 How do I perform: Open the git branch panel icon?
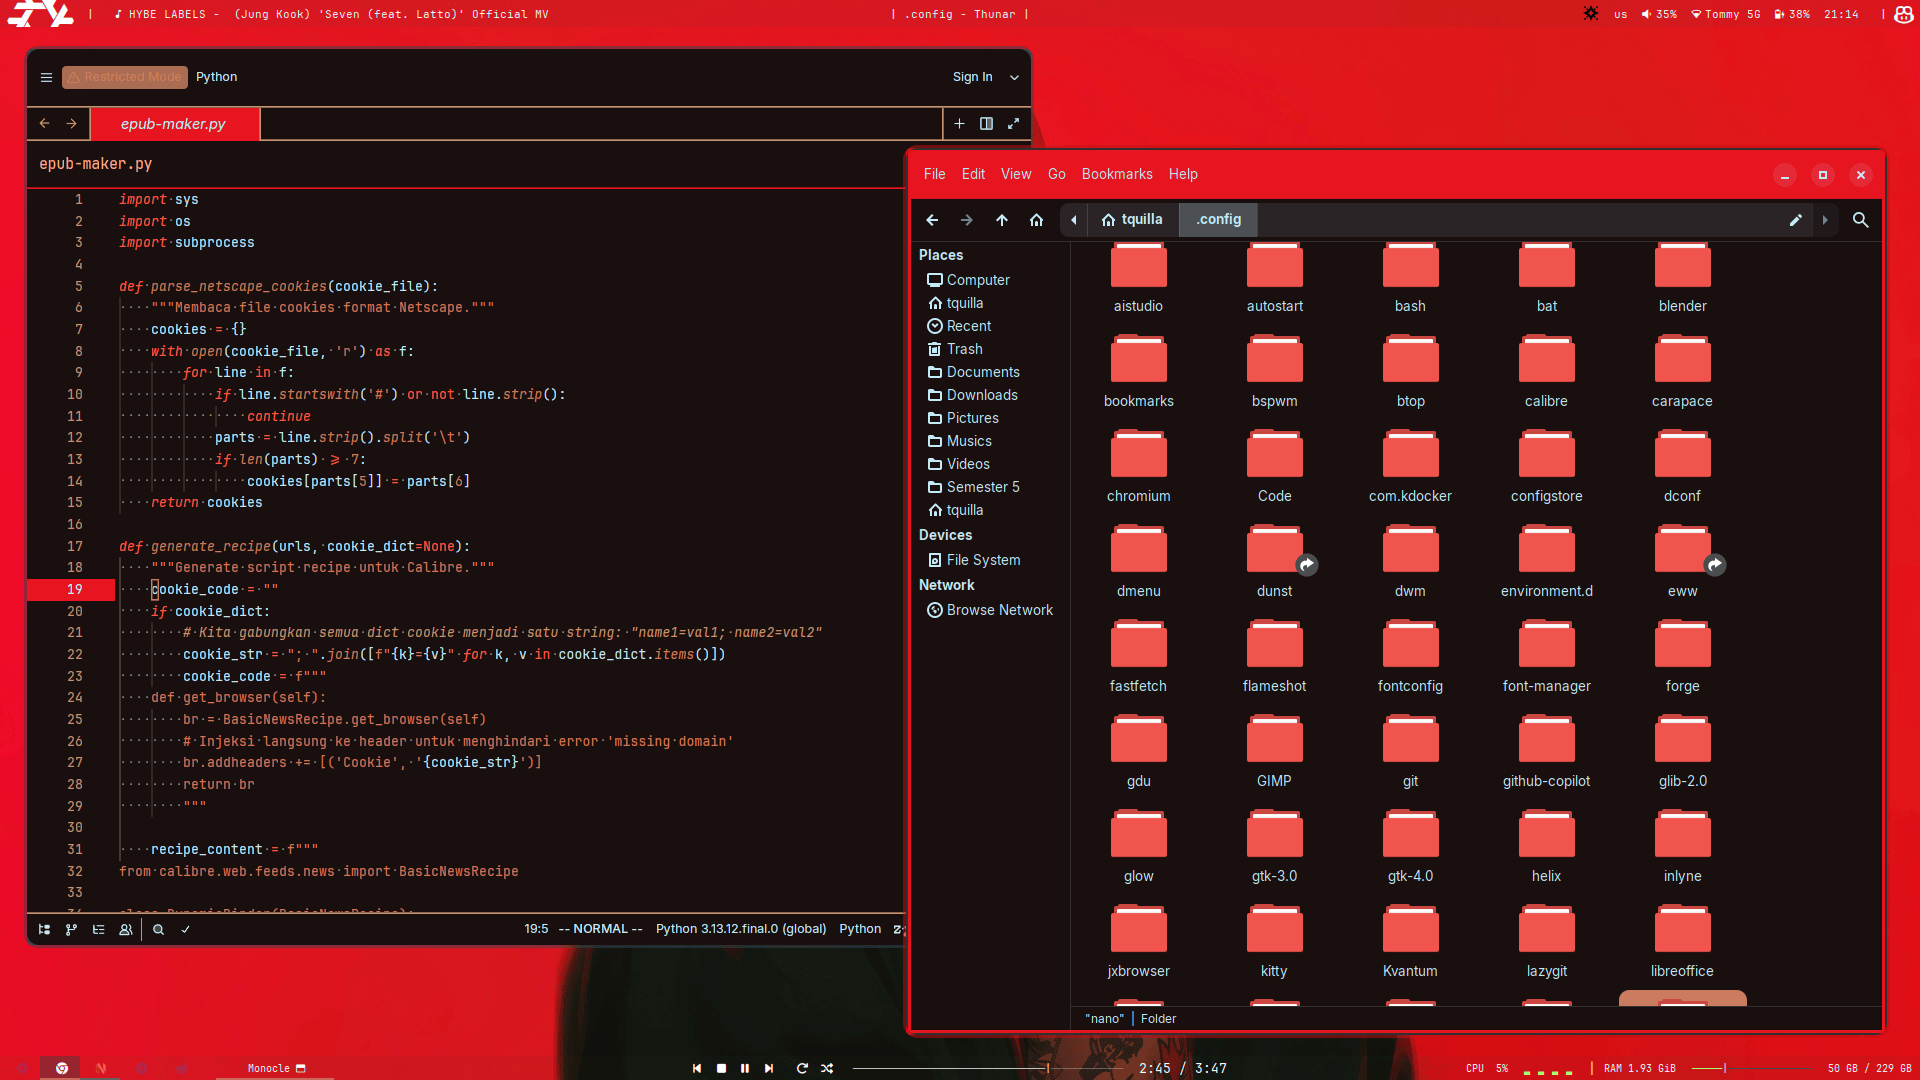tap(71, 929)
